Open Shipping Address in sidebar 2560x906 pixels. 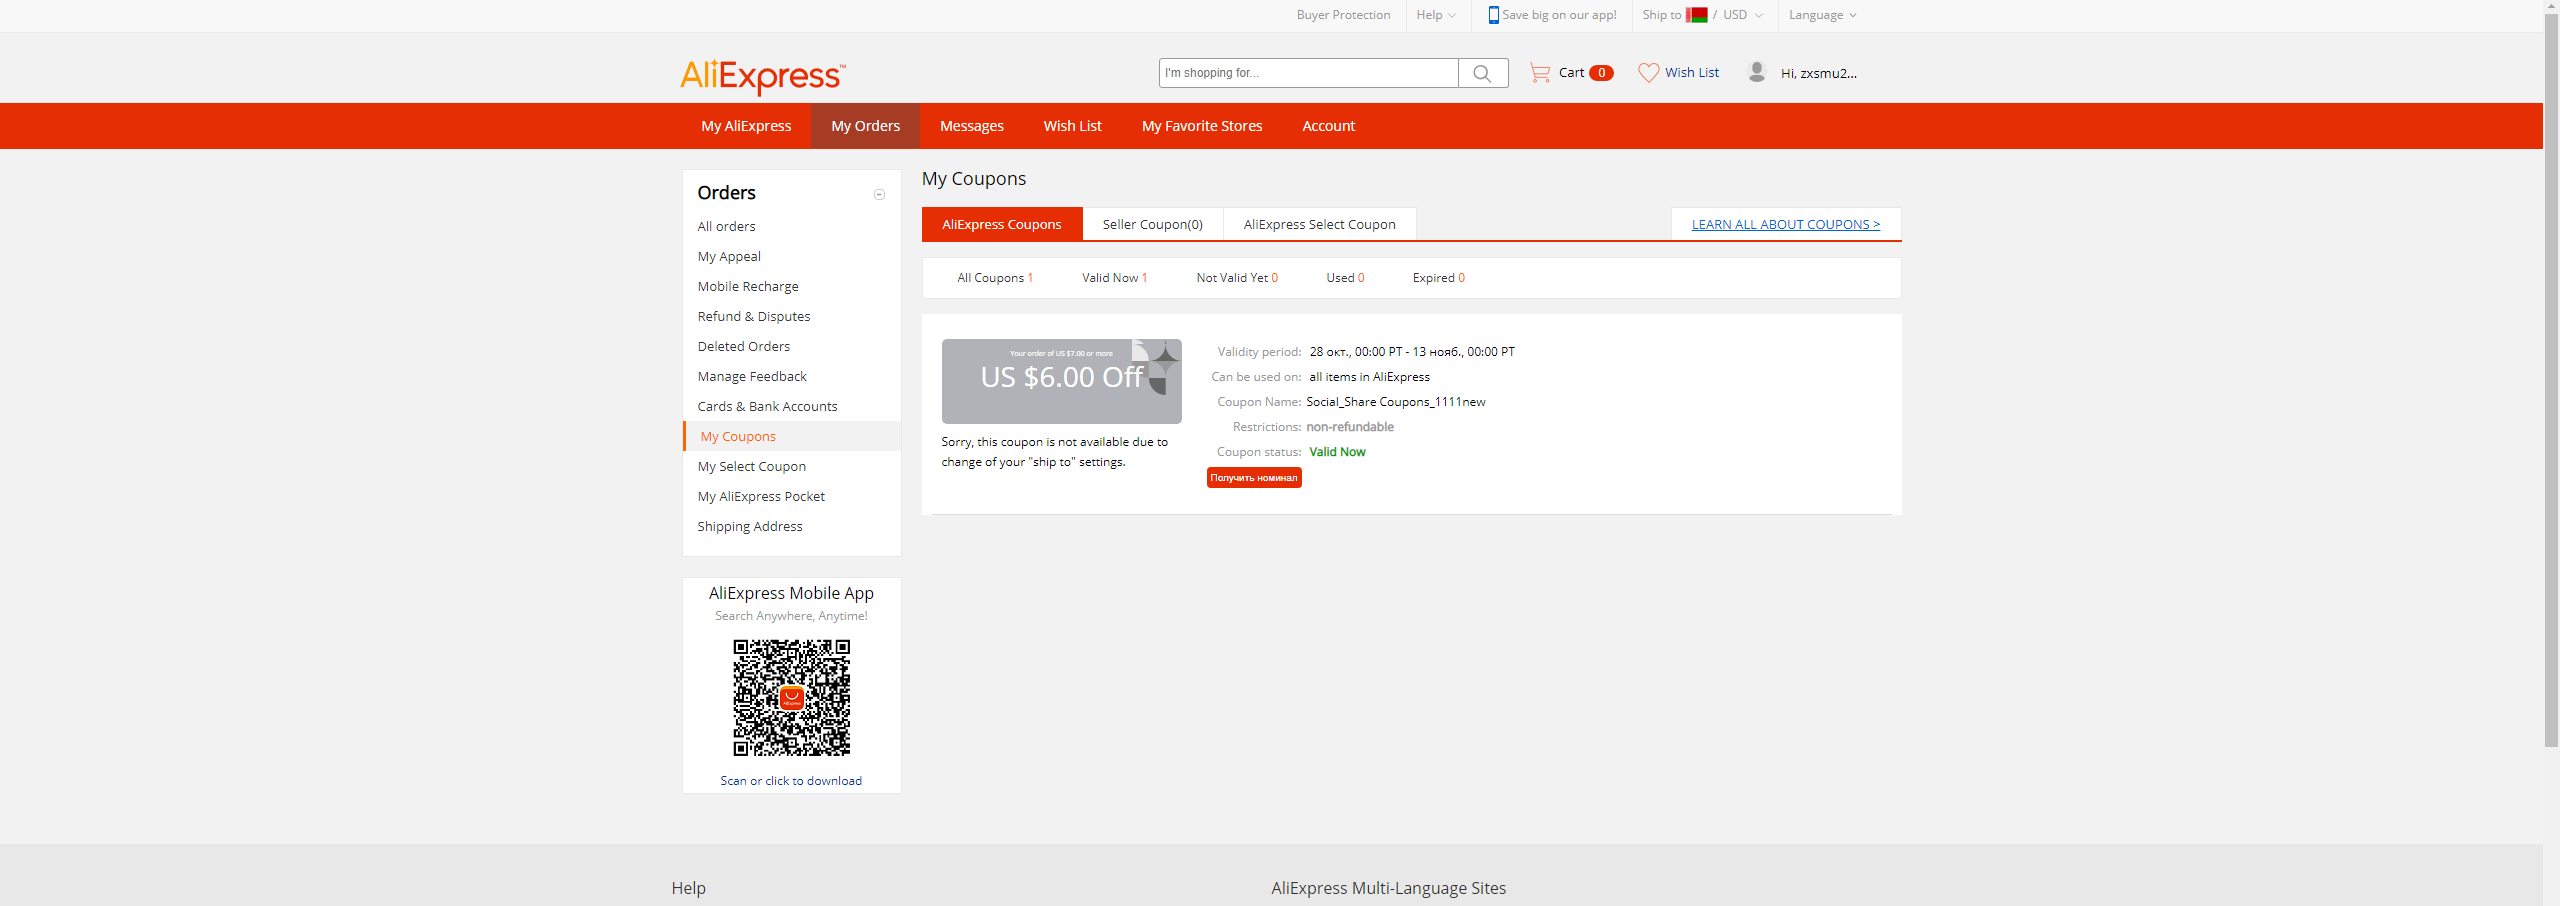point(750,527)
